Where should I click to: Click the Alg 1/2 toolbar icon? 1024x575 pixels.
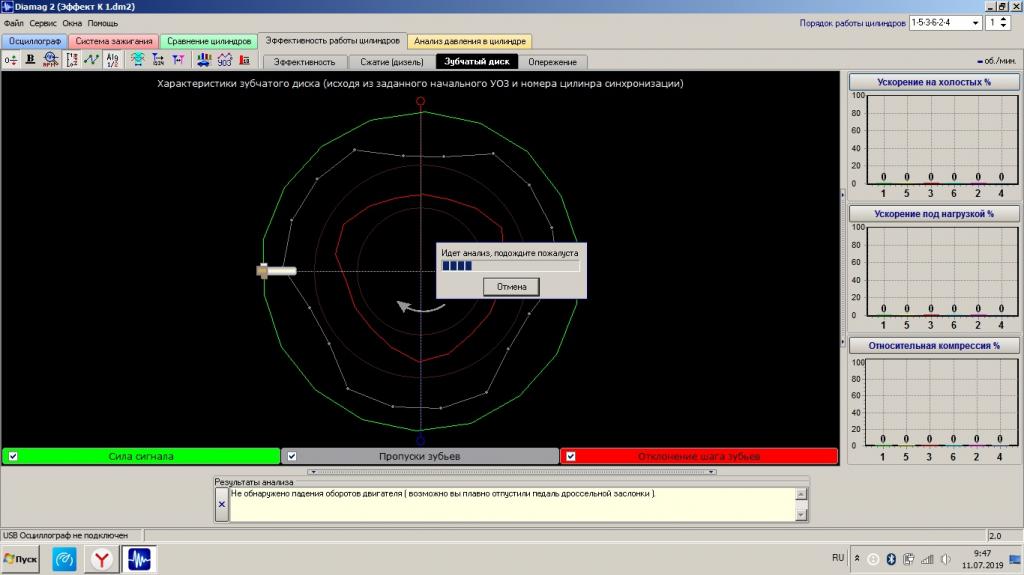pos(112,60)
